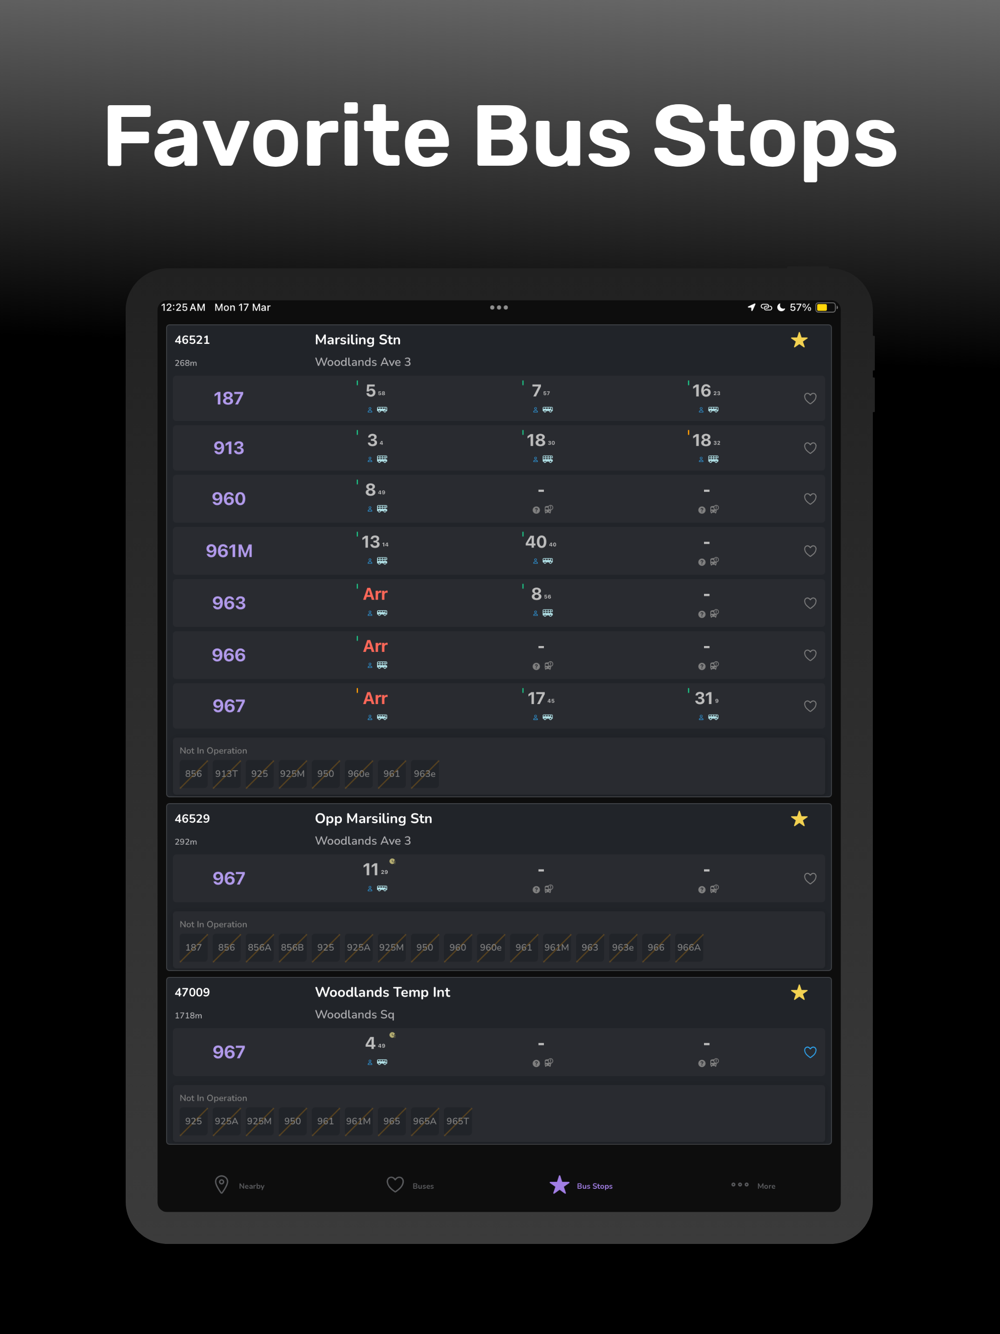Tap bus 967 third arrival 31 minutes
Image resolution: width=1000 pixels, height=1334 pixels.
click(x=706, y=698)
